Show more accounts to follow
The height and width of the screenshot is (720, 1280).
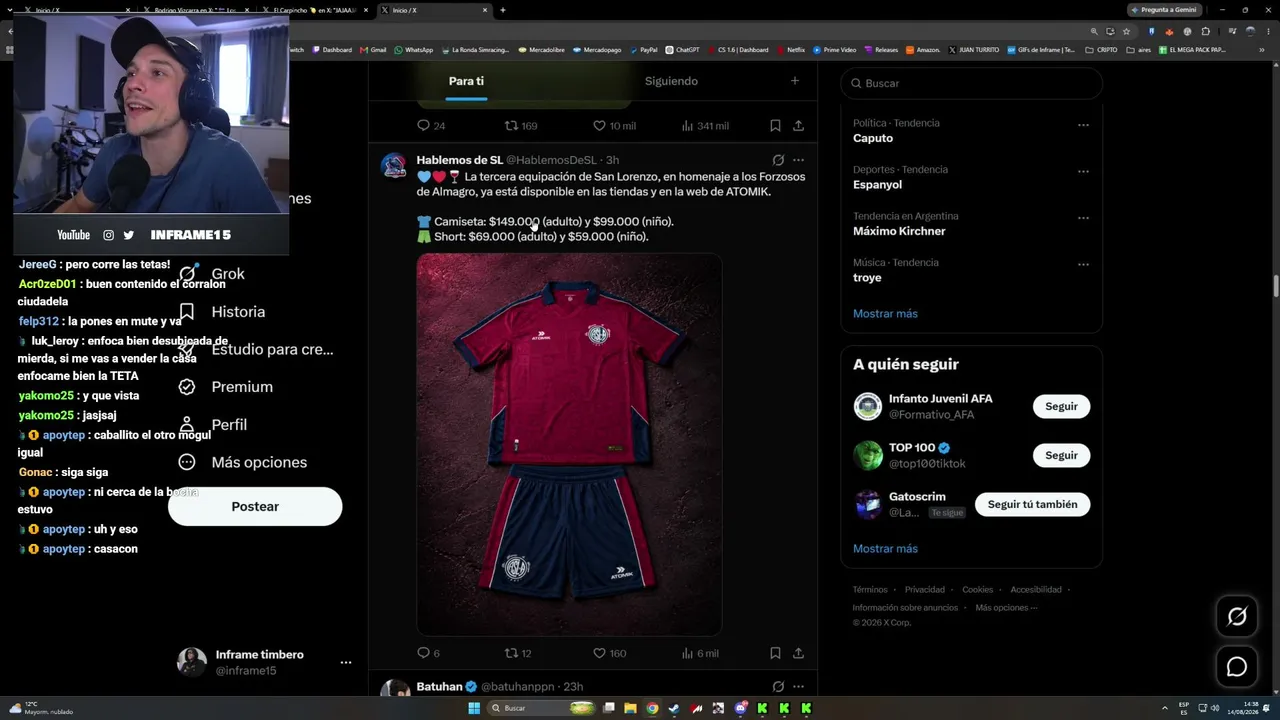click(x=885, y=548)
